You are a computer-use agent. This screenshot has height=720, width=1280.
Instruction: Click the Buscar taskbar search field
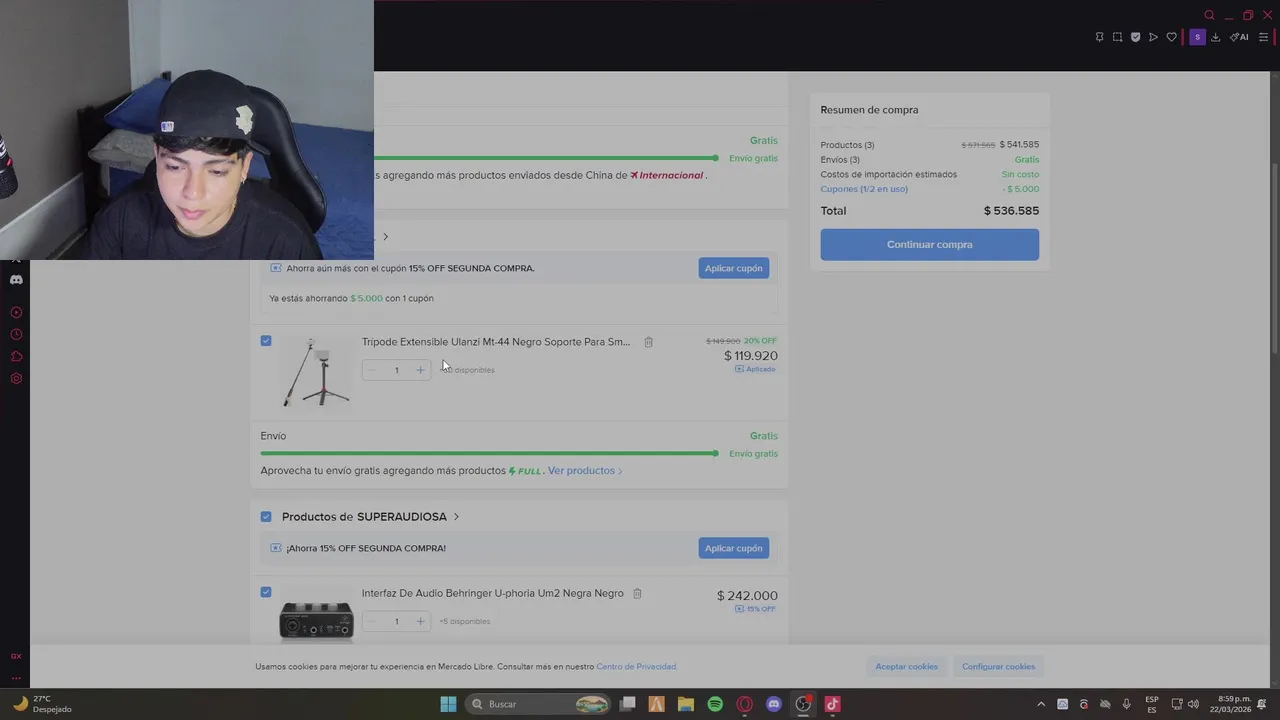click(x=540, y=704)
